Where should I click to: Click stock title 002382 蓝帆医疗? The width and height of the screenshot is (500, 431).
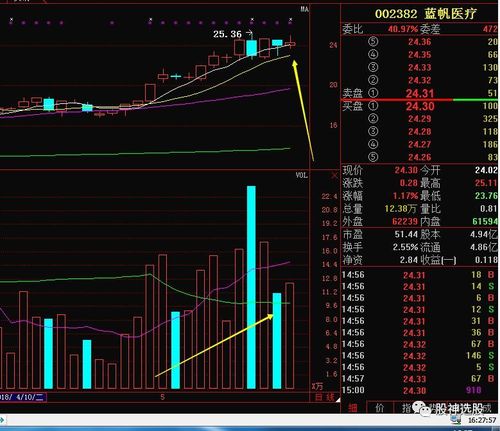coord(426,14)
